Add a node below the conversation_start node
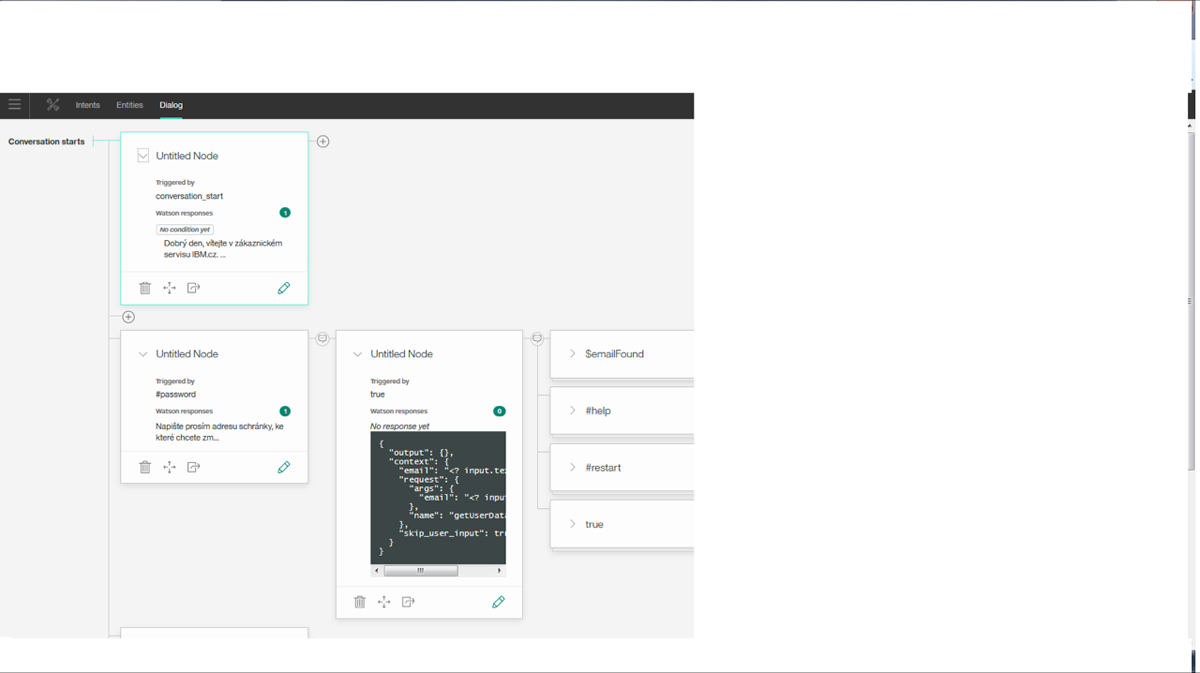The width and height of the screenshot is (1200, 673). point(128,317)
